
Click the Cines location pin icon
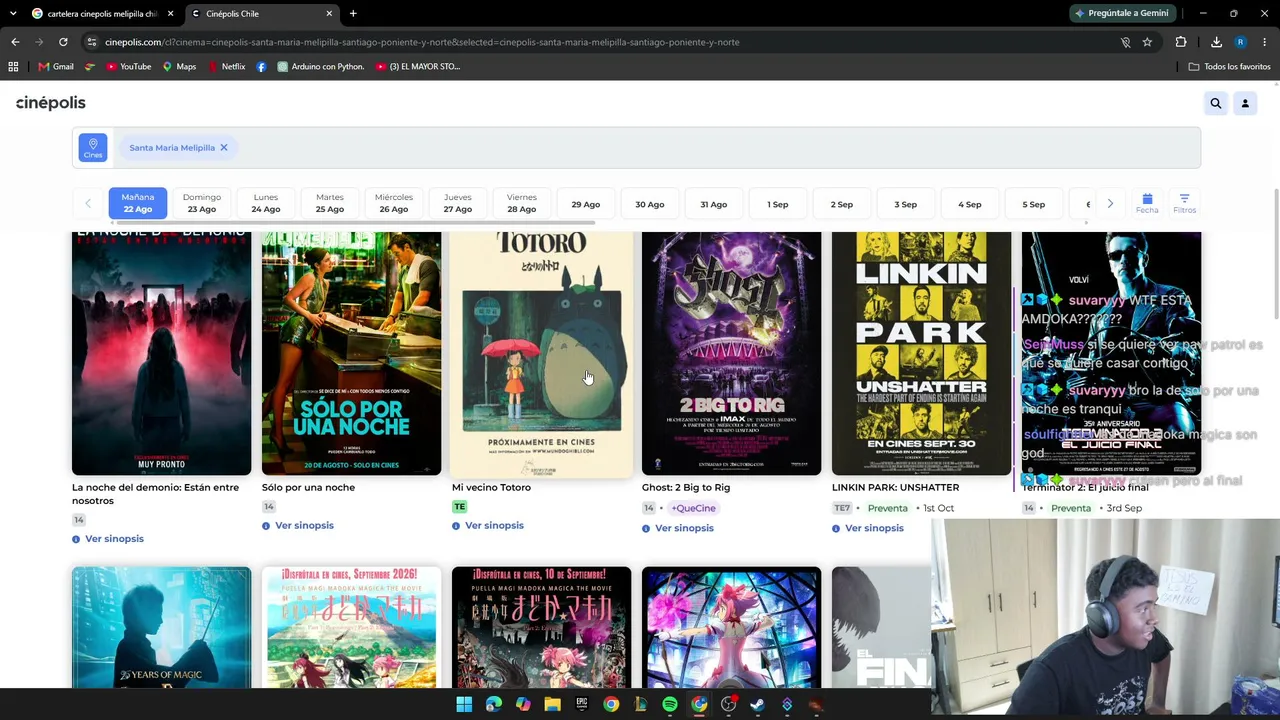coord(93,147)
